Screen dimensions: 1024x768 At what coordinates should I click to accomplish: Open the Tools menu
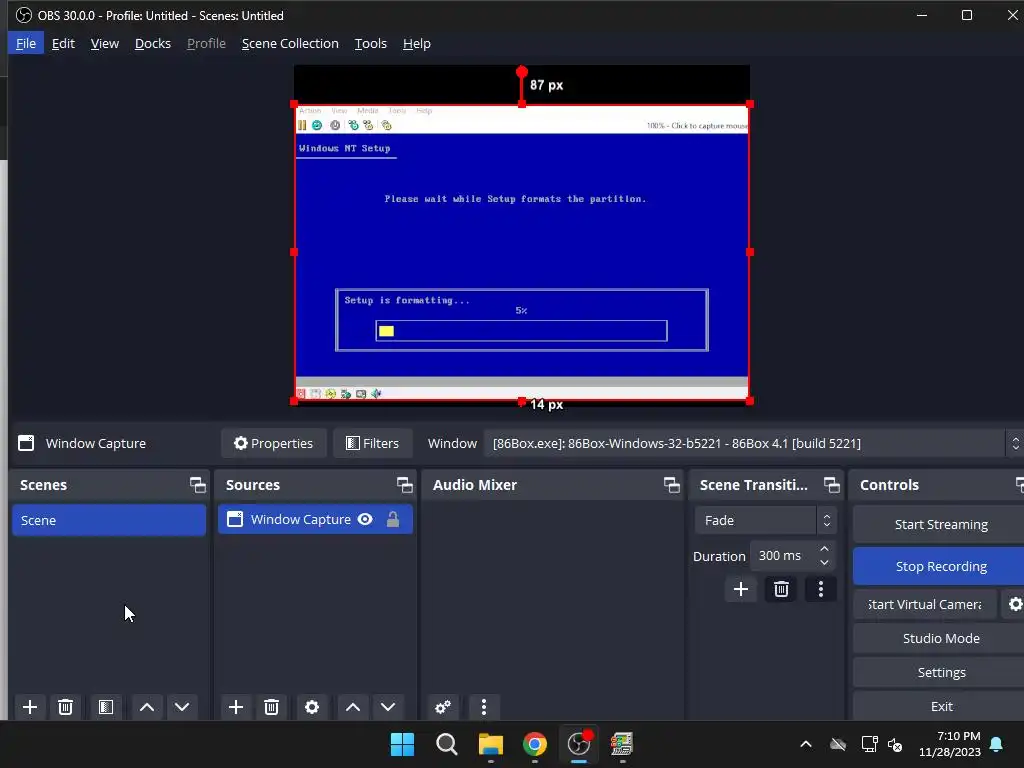[x=370, y=43]
